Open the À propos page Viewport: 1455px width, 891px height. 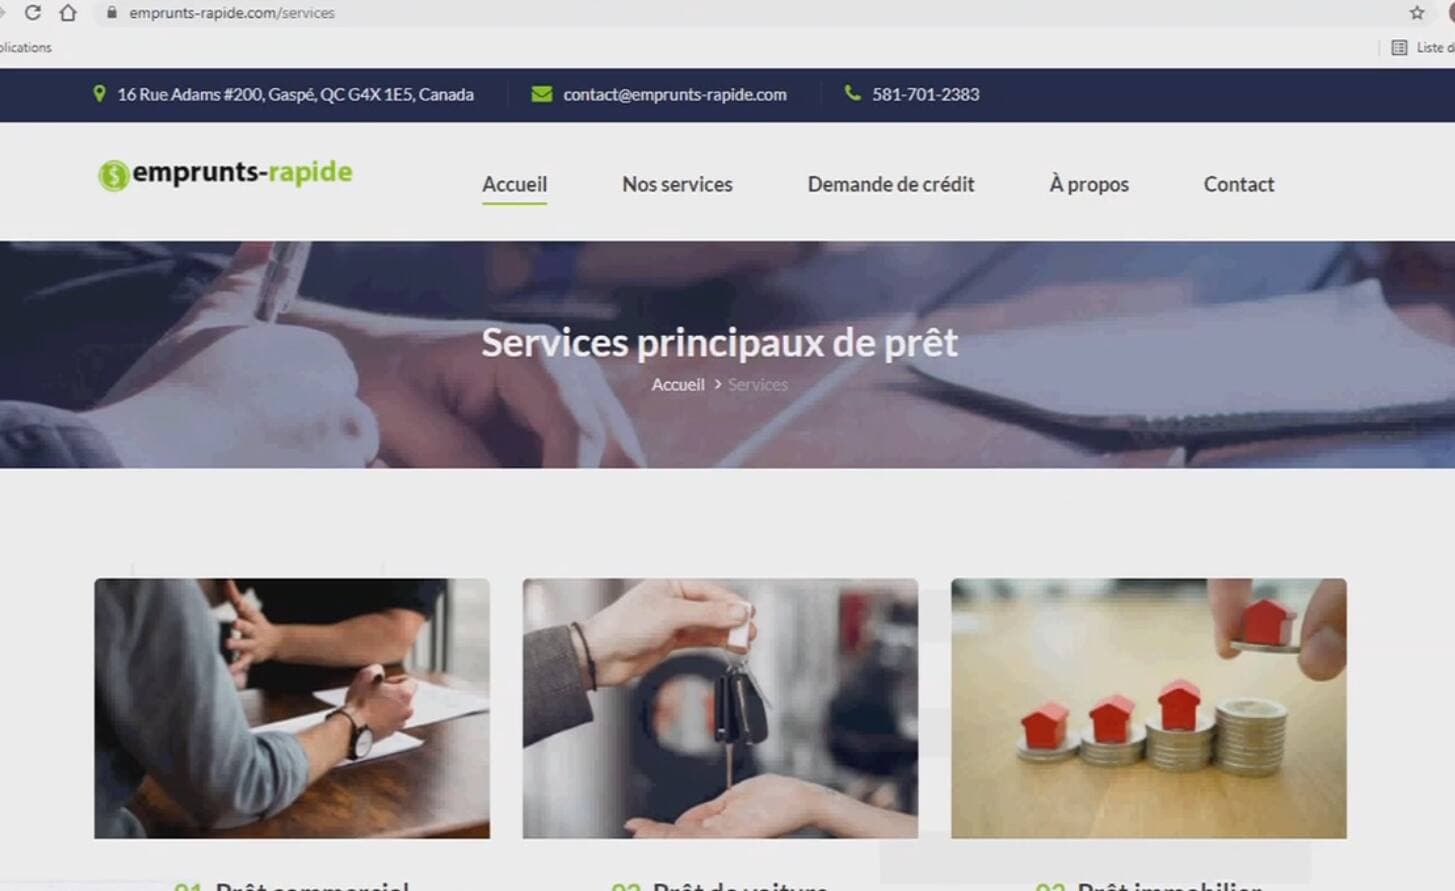pos(1088,184)
